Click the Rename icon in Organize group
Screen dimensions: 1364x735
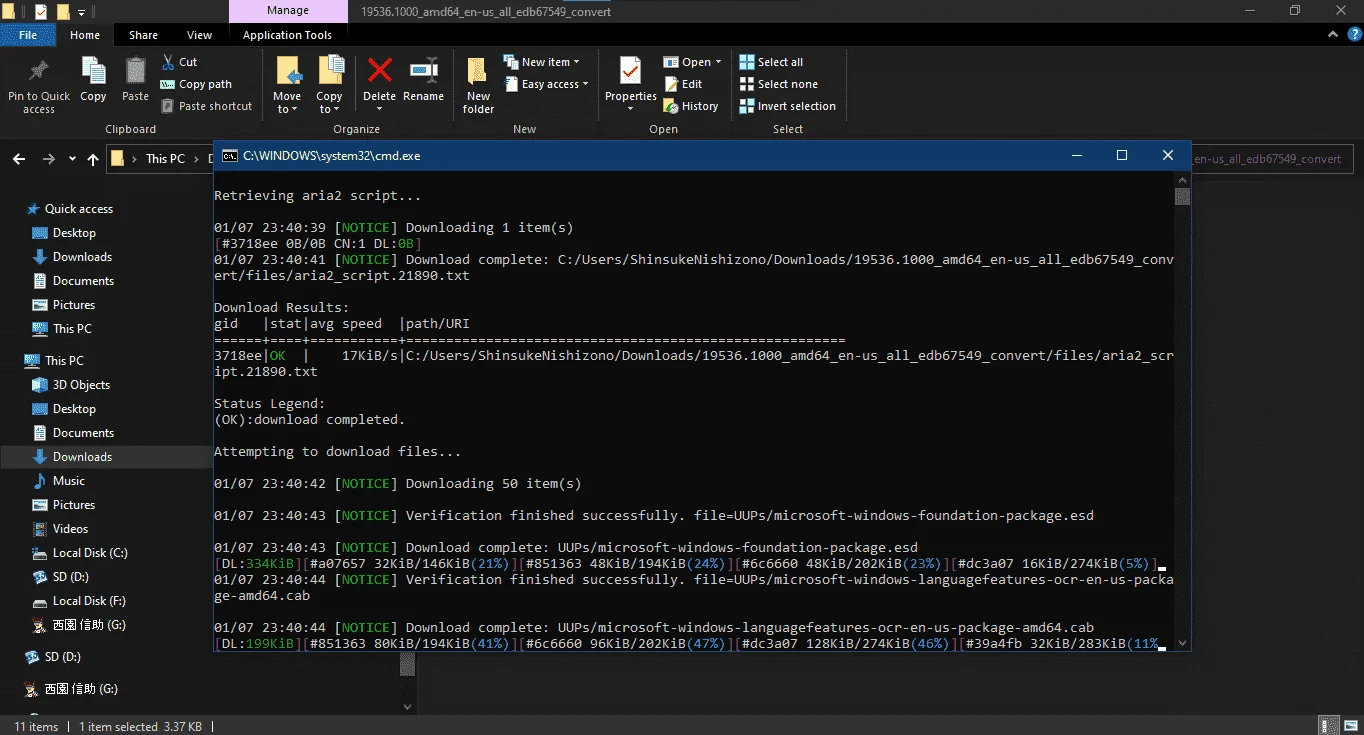(423, 70)
